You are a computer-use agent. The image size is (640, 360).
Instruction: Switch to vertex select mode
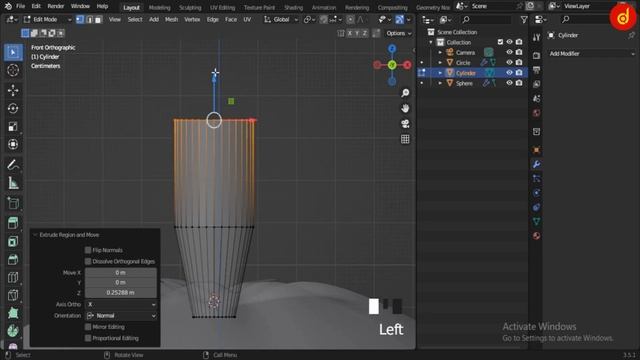pyautogui.click(x=80, y=19)
